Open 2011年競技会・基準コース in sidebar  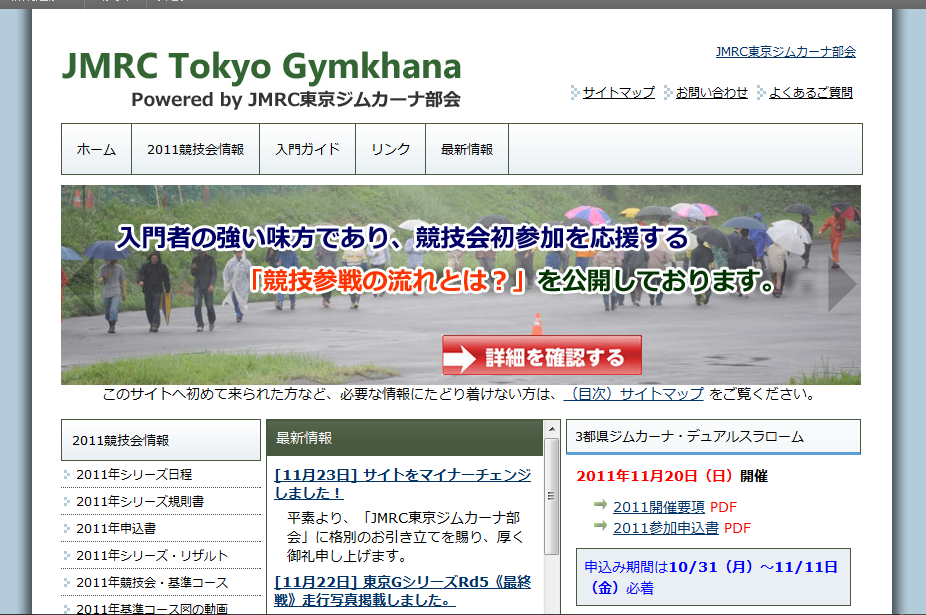pyautogui.click(x=152, y=583)
